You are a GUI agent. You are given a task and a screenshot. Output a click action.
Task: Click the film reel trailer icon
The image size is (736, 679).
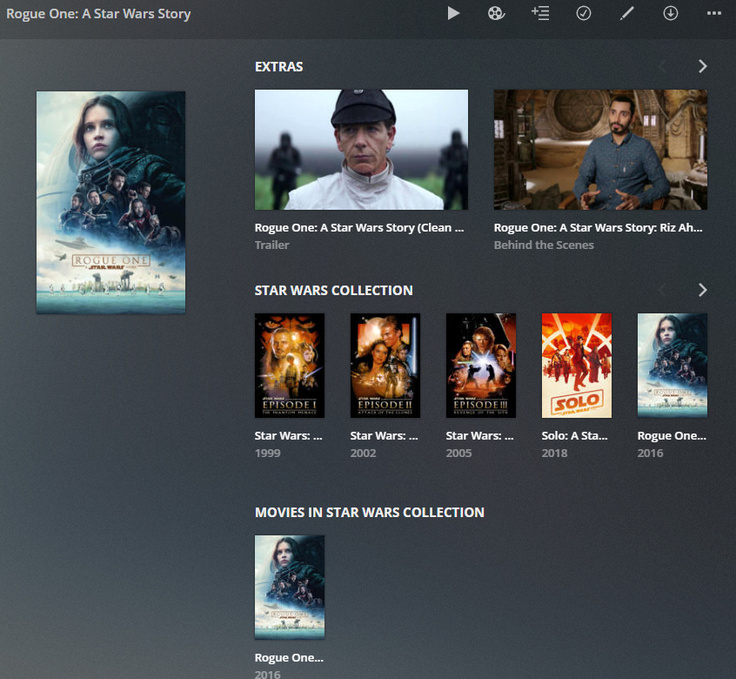tap(496, 13)
